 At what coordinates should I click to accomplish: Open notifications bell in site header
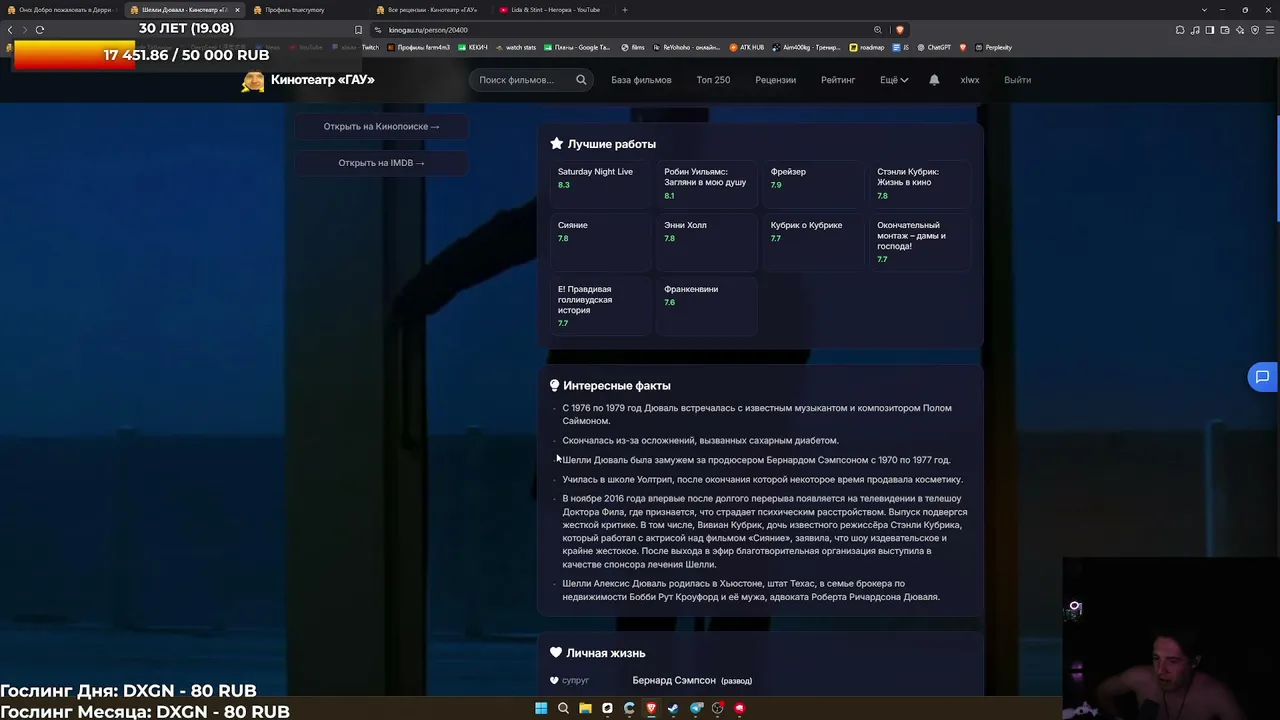click(934, 80)
